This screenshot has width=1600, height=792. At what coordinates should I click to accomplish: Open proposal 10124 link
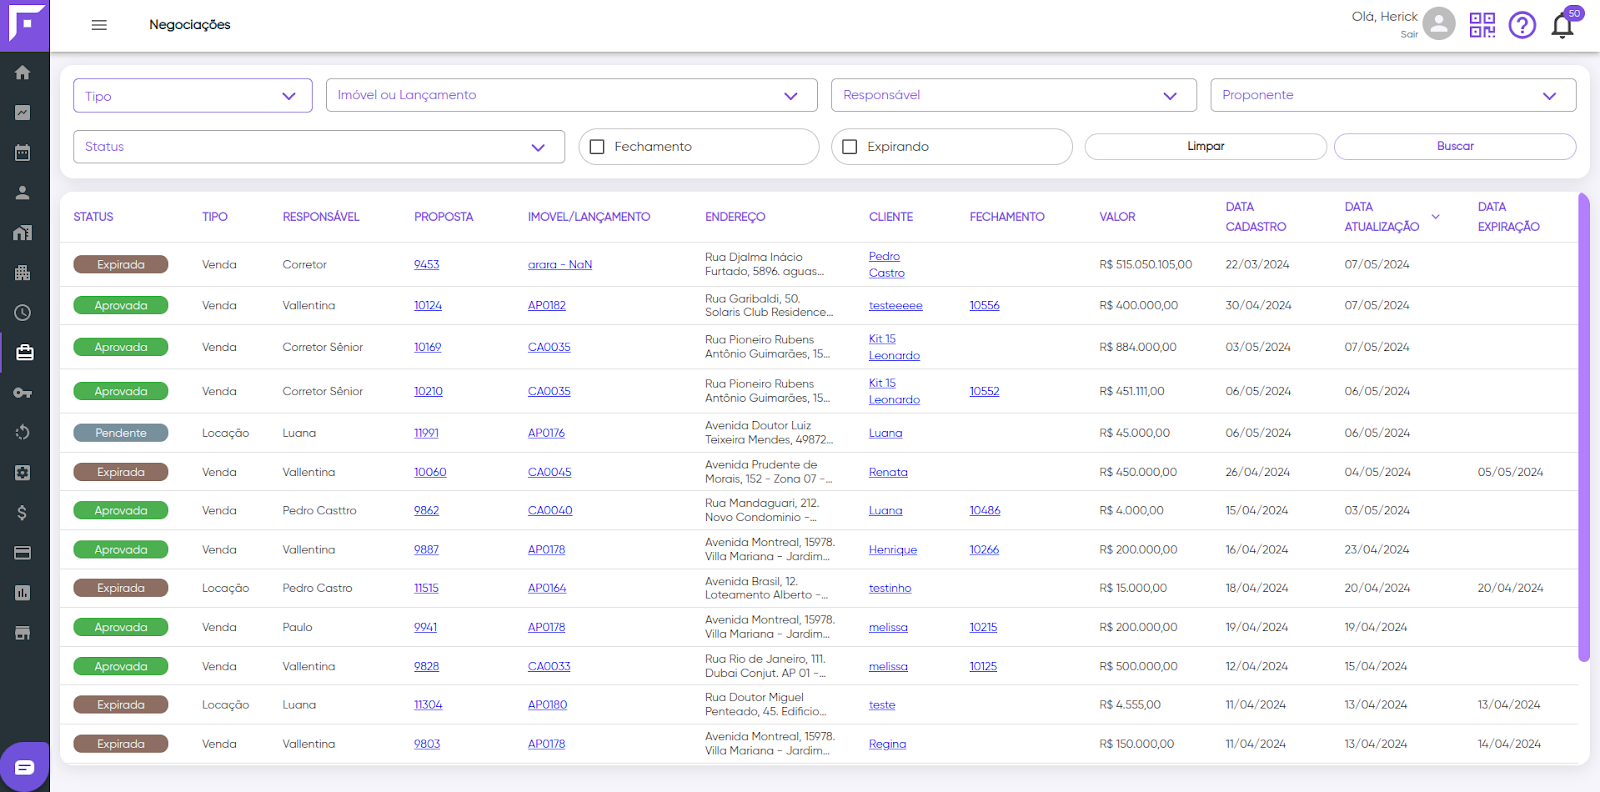coord(428,306)
